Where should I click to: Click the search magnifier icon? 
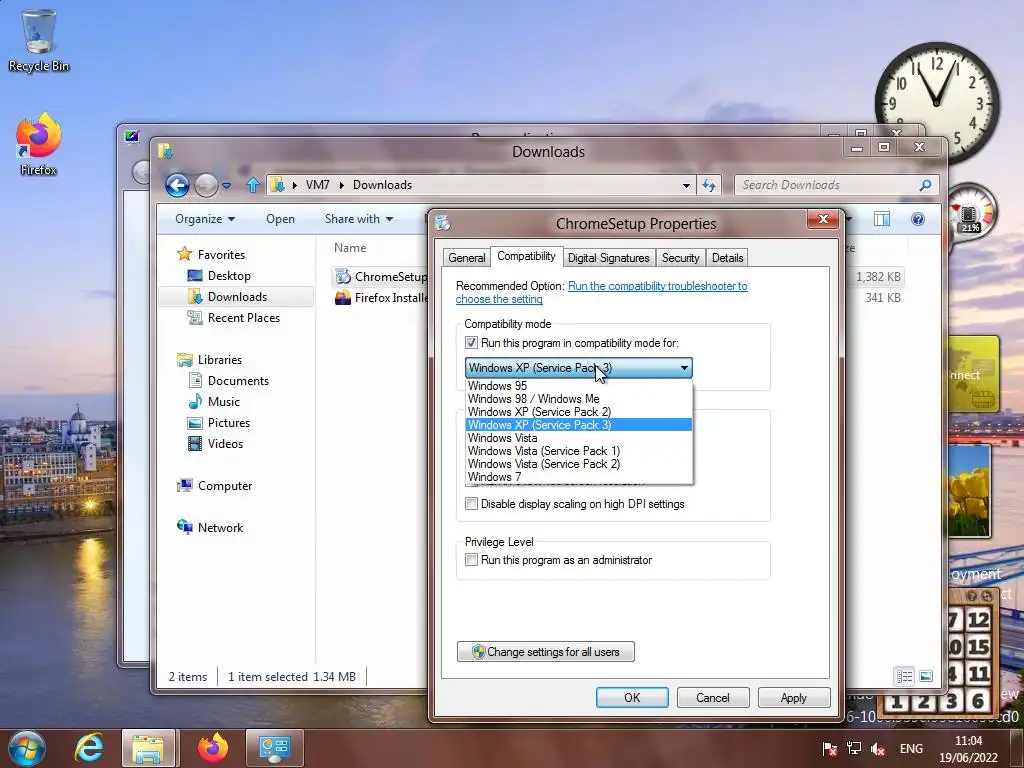pos(925,185)
